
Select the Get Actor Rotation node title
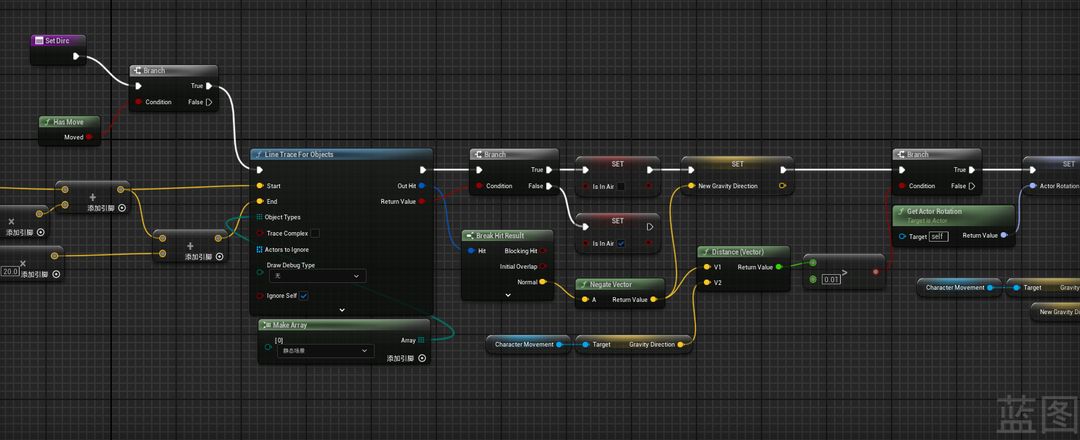[933, 211]
